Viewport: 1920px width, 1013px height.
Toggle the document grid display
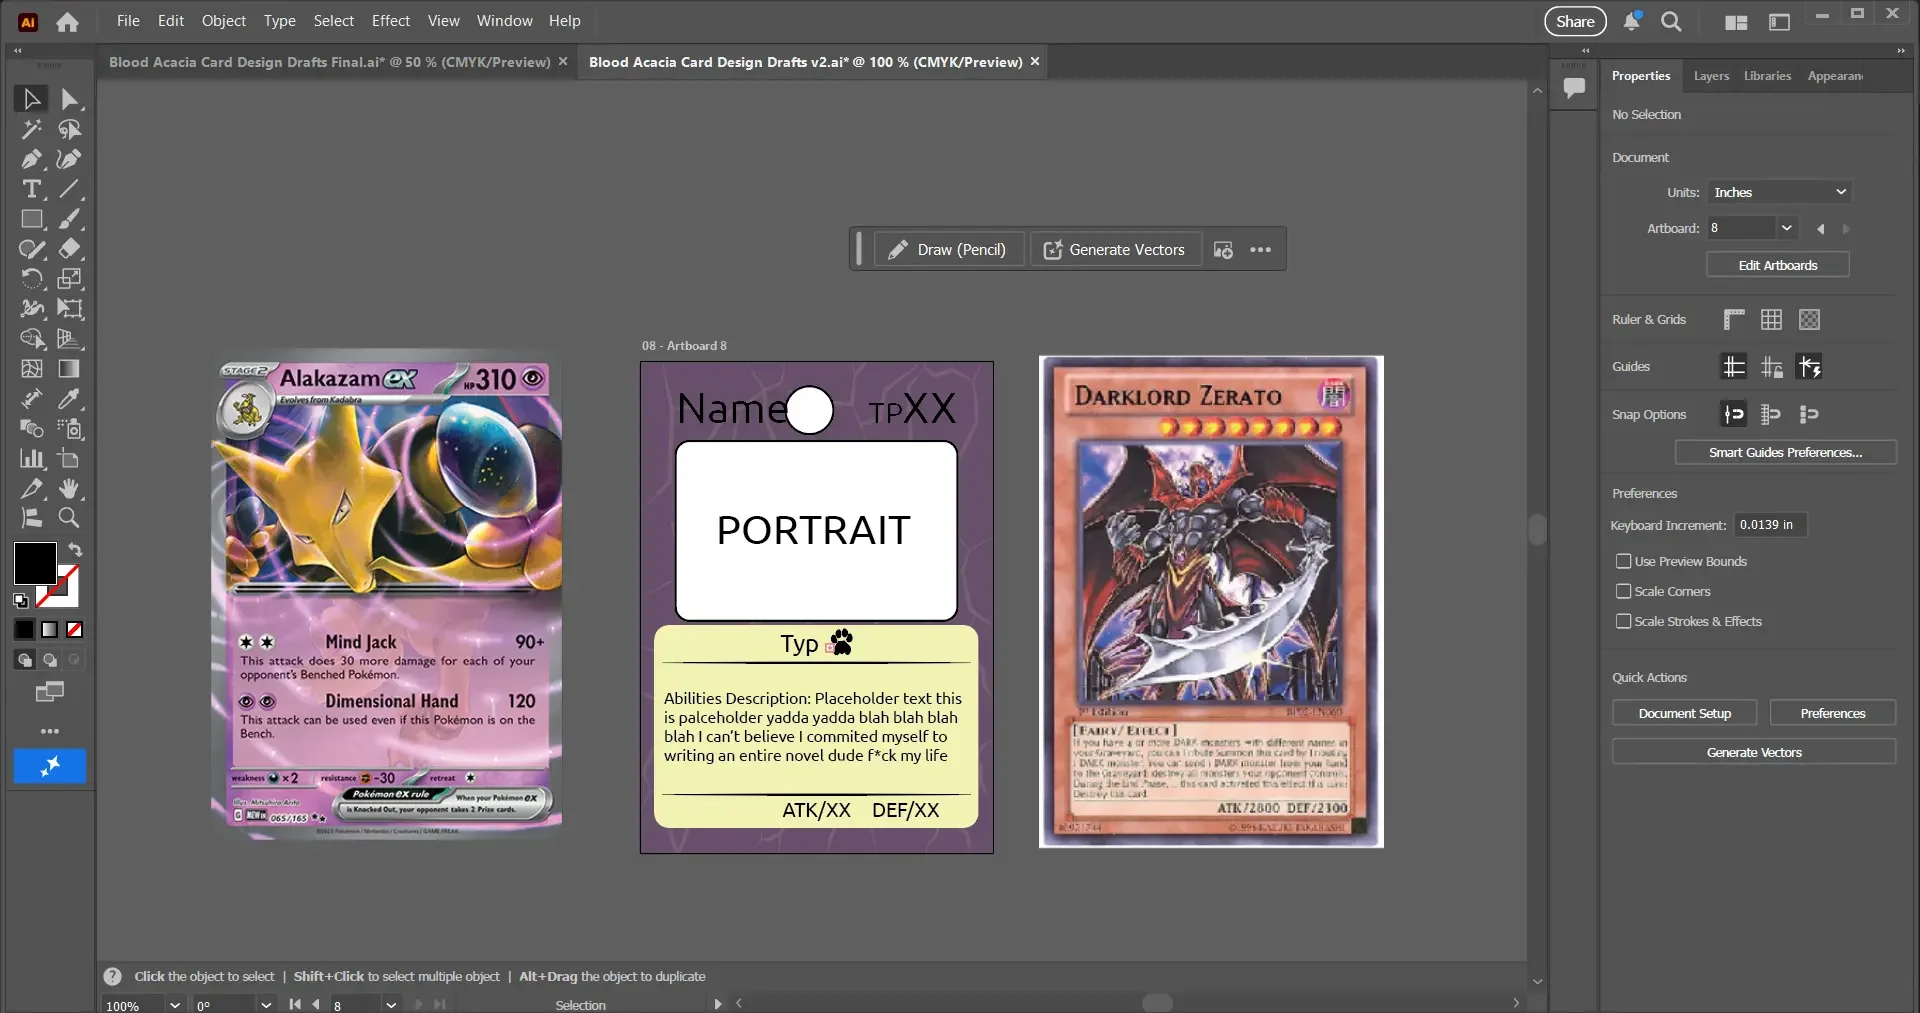coord(1771,320)
